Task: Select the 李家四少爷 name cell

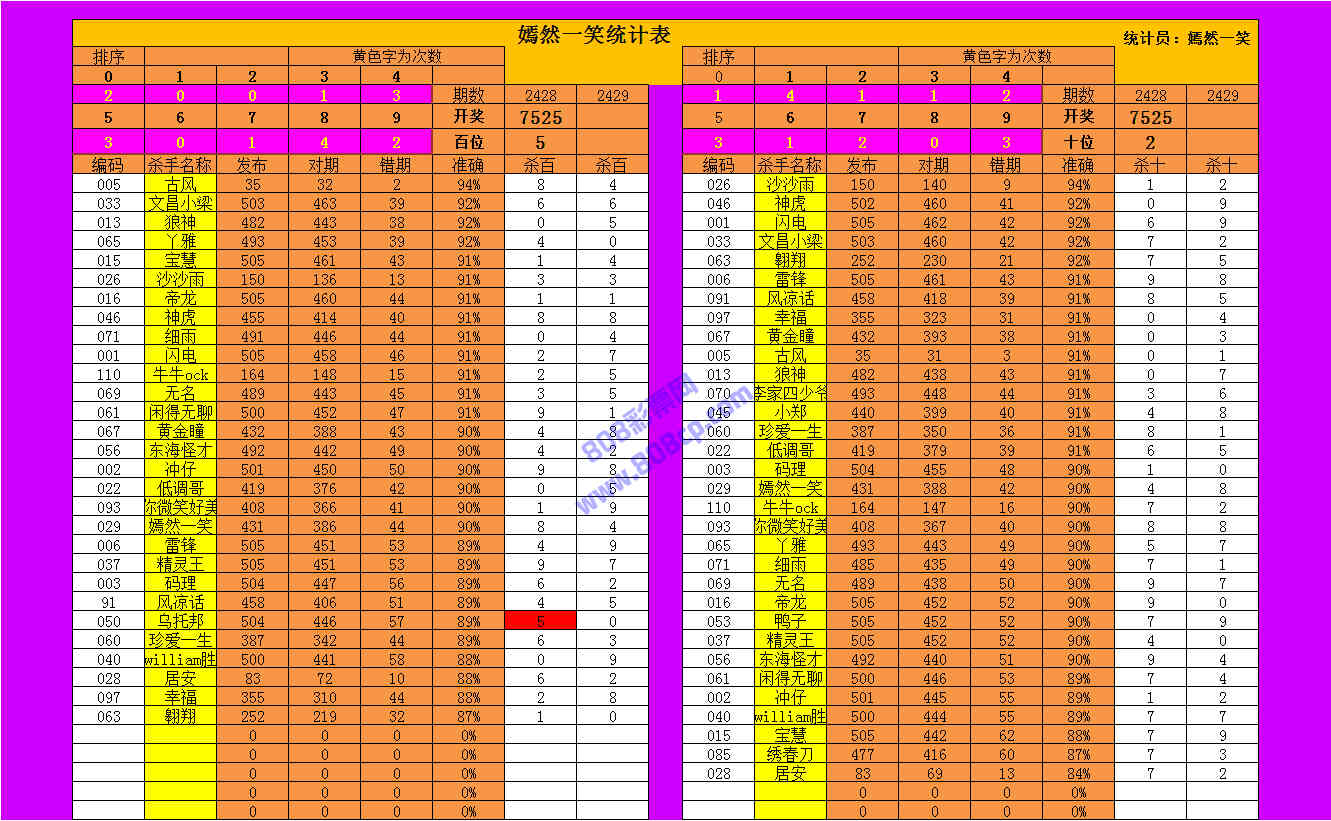Action: [790, 393]
